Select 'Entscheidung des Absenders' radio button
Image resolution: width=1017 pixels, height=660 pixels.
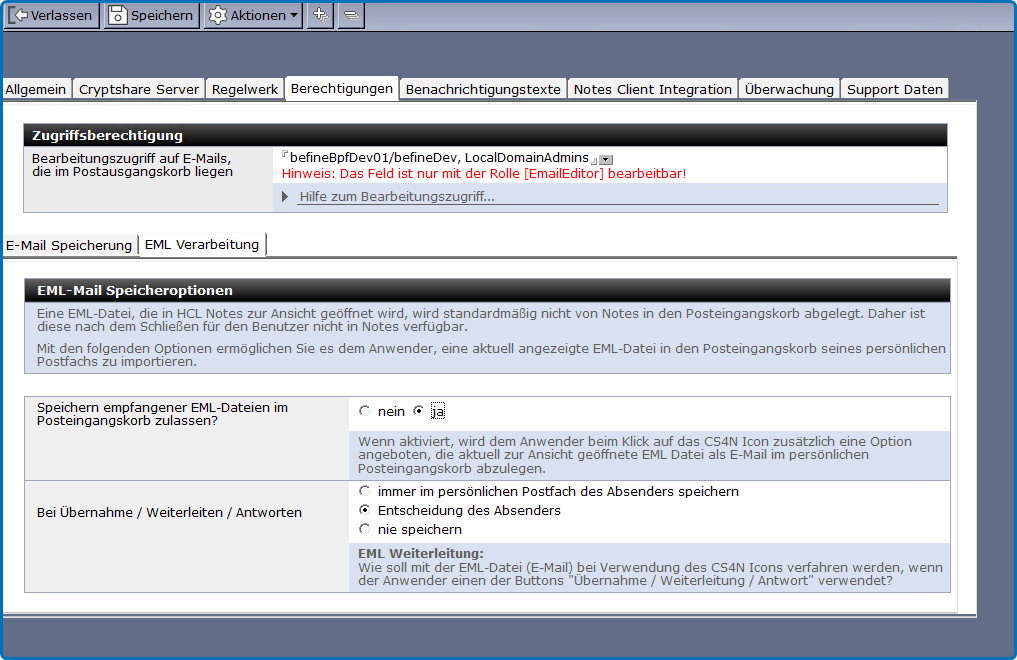pyautogui.click(x=364, y=510)
